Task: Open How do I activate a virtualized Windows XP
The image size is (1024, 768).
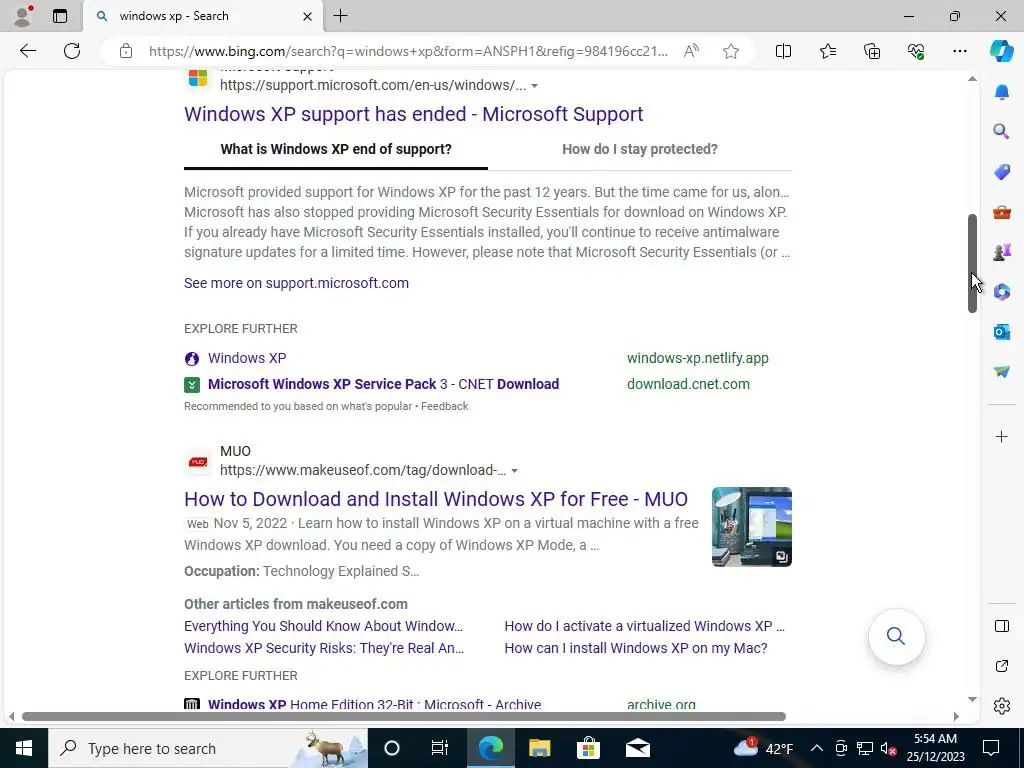Action: coord(645,626)
